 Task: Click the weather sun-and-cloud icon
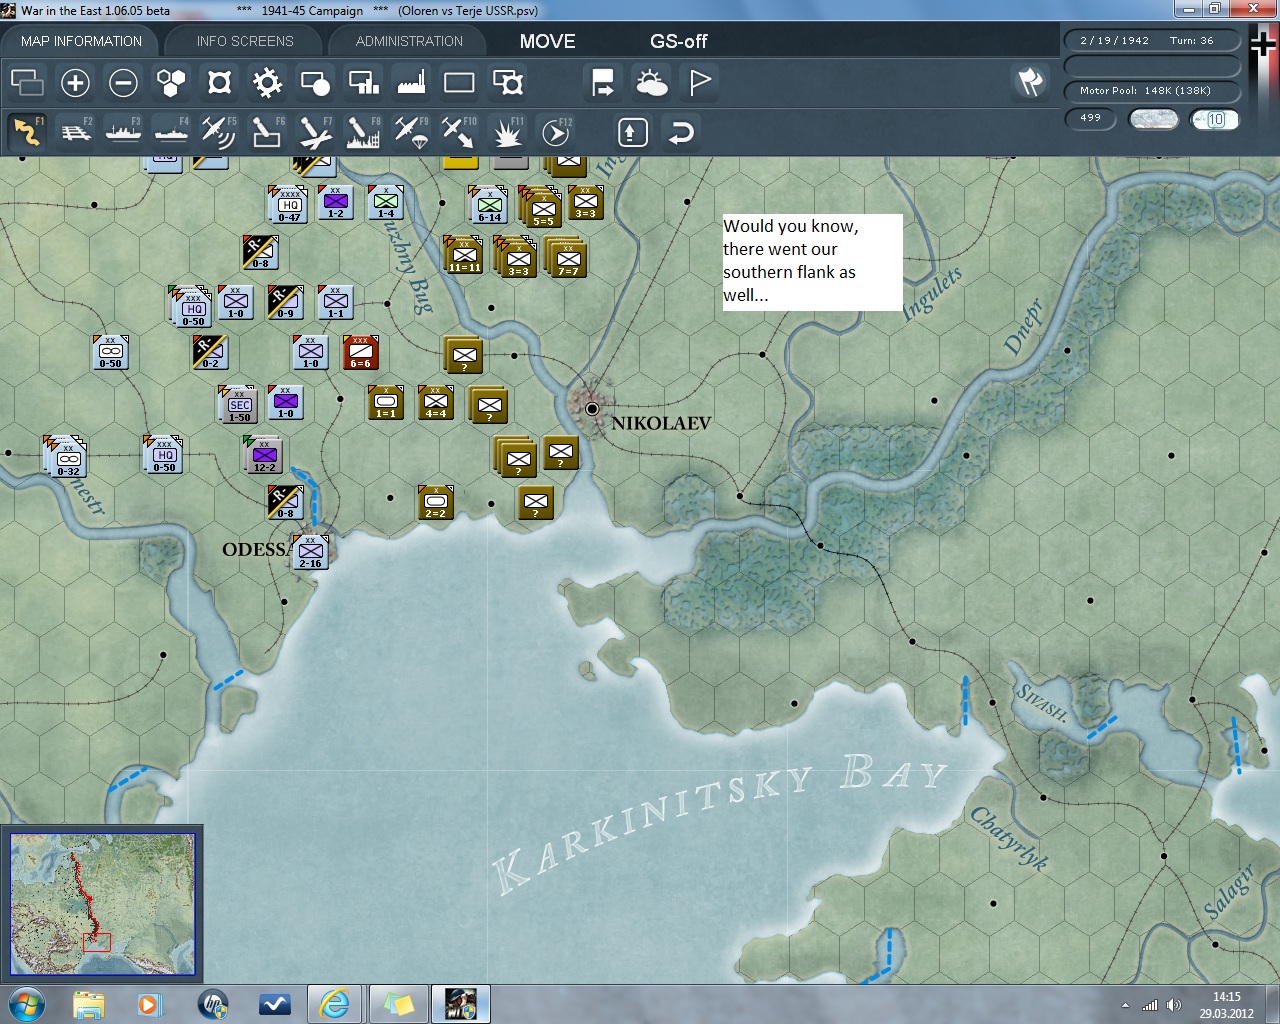651,83
